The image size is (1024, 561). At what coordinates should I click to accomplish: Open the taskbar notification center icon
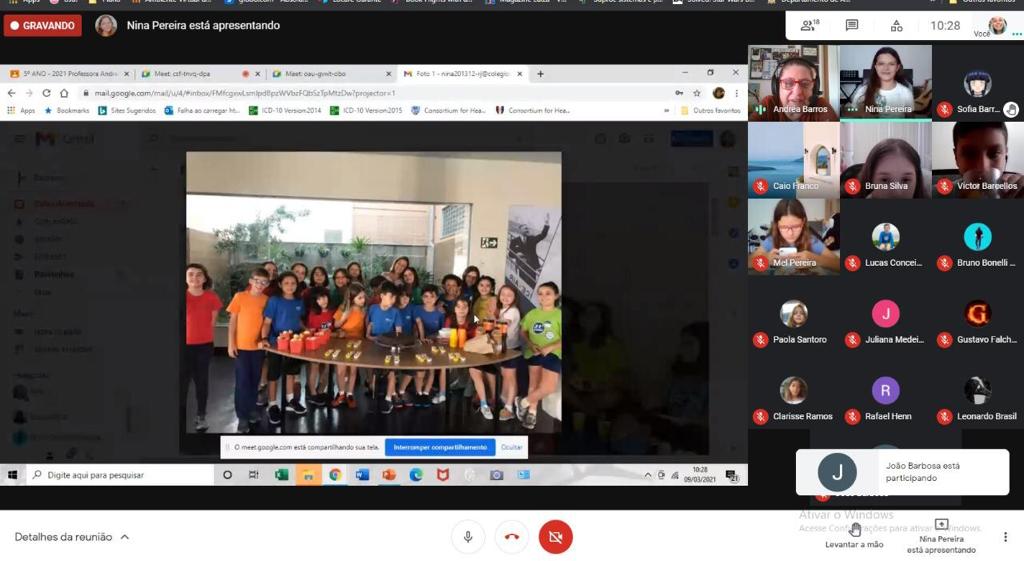[x=732, y=475]
